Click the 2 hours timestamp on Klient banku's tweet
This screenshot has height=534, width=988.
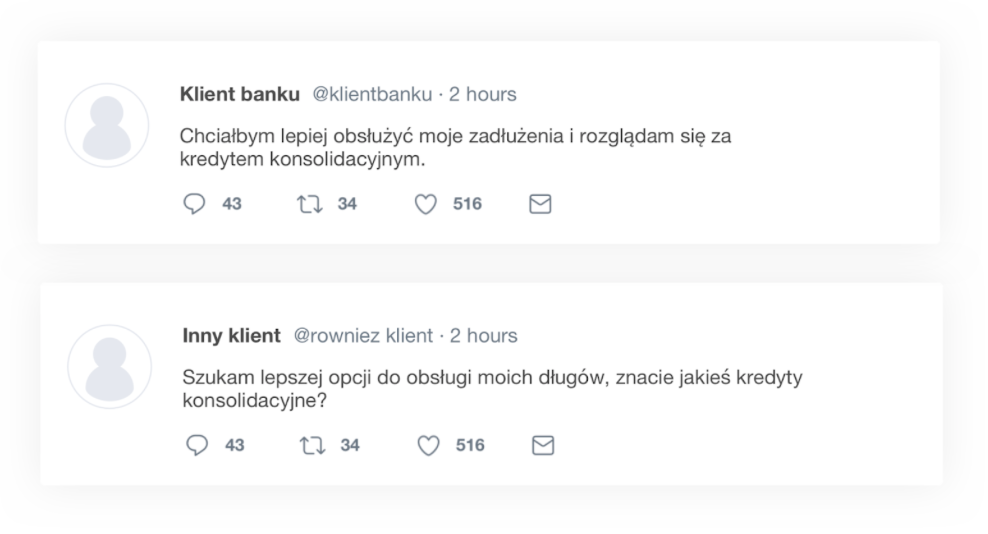click(x=482, y=95)
